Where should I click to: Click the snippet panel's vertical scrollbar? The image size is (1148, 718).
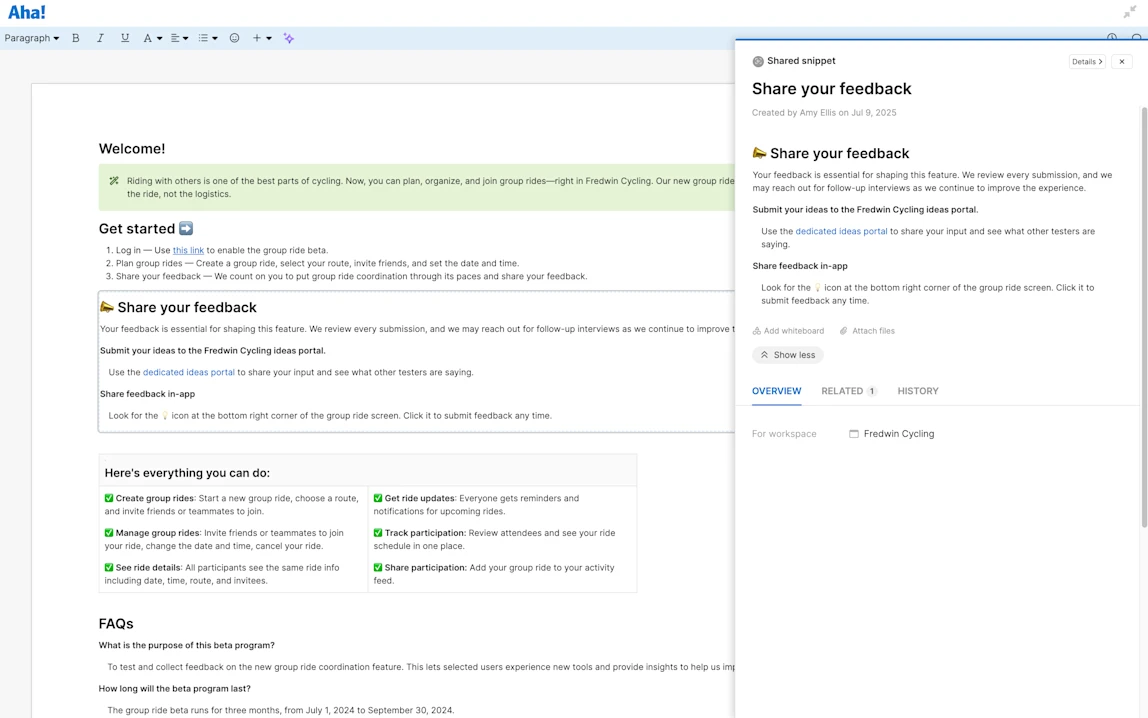pyautogui.click(x=1144, y=316)
